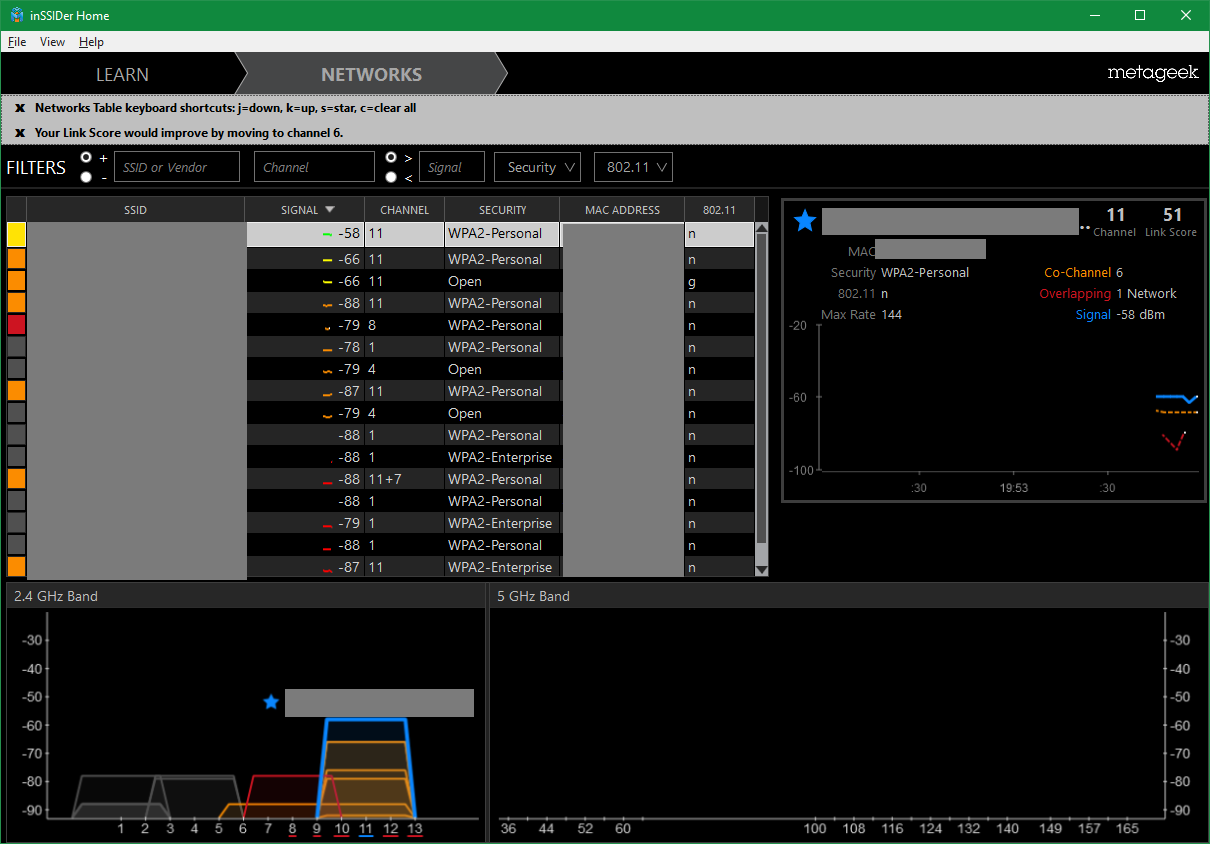Screen dimensions: 1210x844
Task: Click the gray swatch of the -78 network
Action: tap(16, 347)
